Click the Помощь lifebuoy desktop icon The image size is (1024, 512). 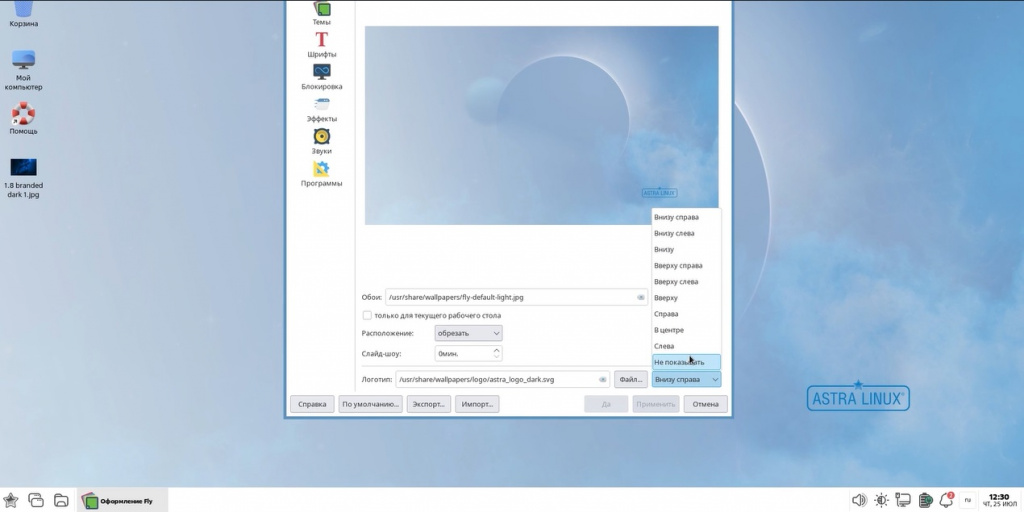23,115
